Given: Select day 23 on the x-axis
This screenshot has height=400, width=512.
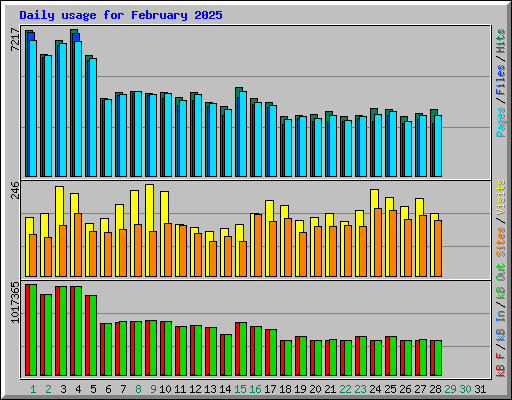Looking at the screenshot, I should pyautogui.click(x=360, y=389).
